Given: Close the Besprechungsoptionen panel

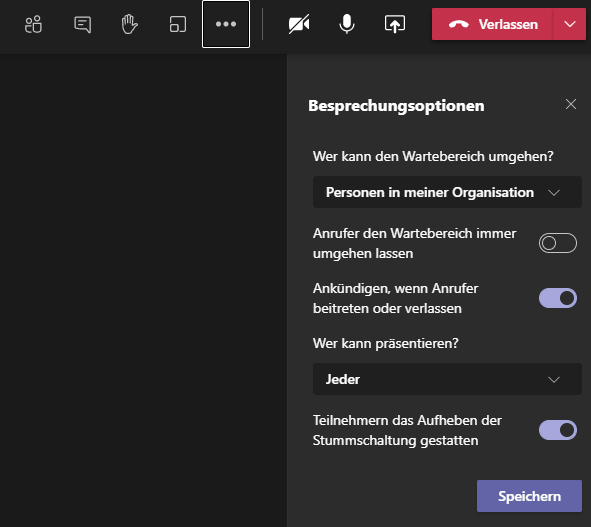Looking at the screenshot, I should 571,104.
